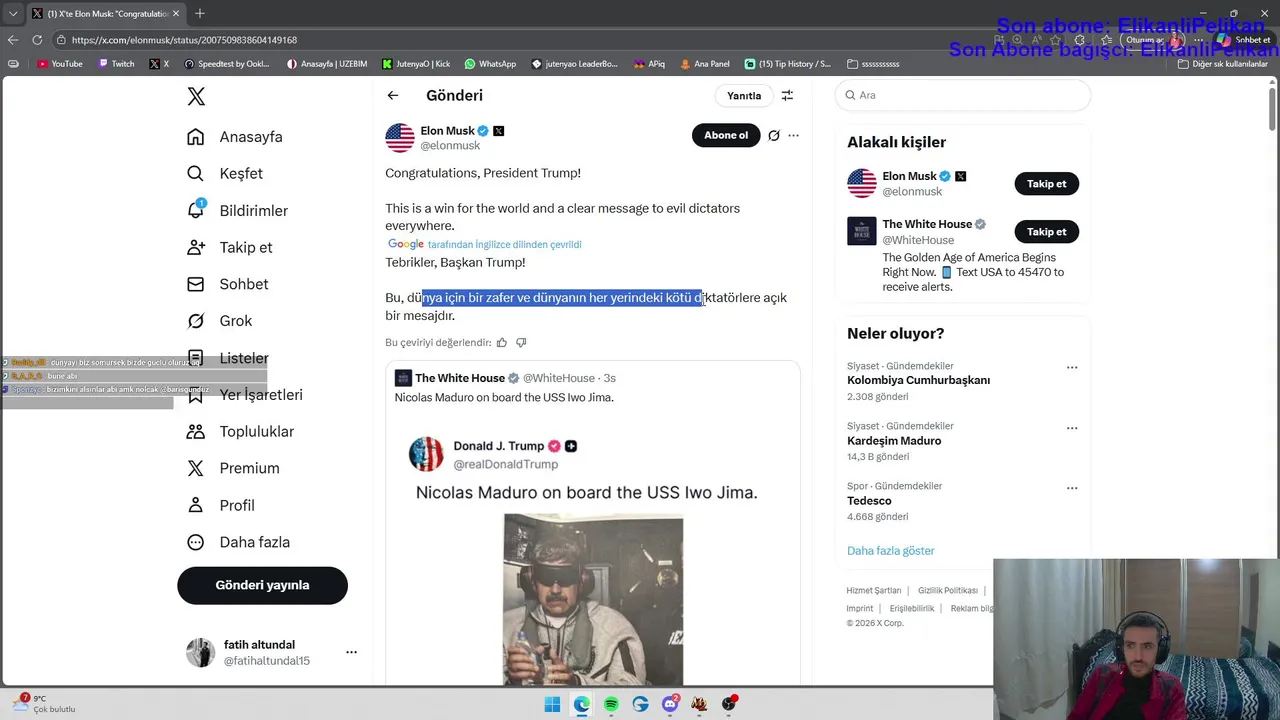
Task: Open the WhatsApp bookmark
Action: click(x=490, y=64)
